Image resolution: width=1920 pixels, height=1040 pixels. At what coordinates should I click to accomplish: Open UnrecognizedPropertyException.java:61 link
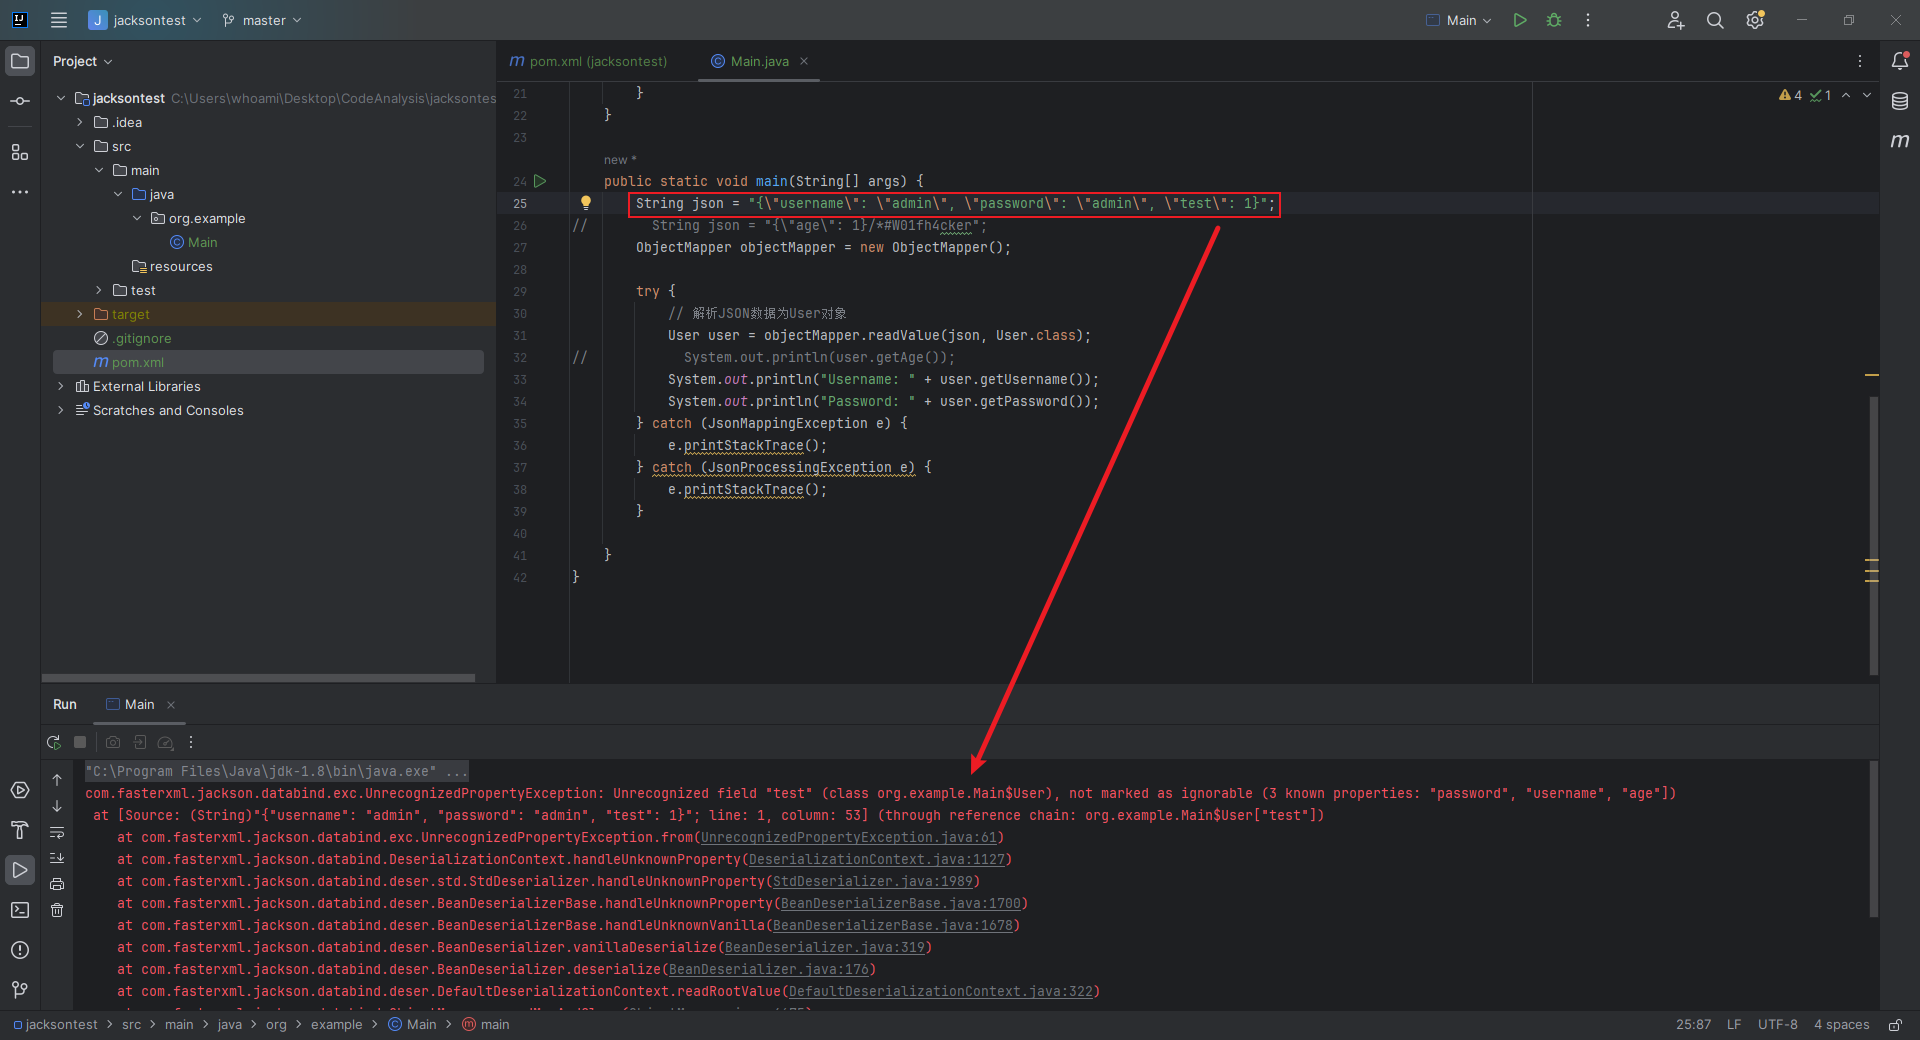pyautogui.click(x=849, y=837)
